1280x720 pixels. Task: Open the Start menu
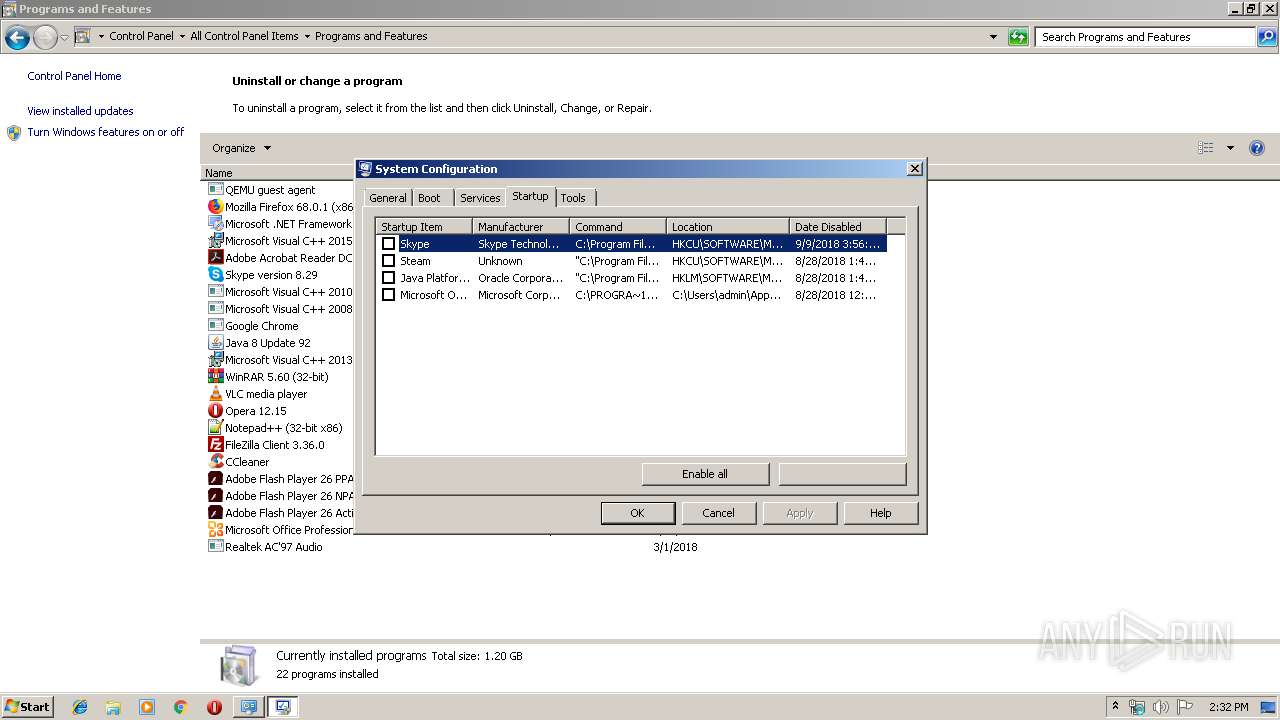coord(28,707)
